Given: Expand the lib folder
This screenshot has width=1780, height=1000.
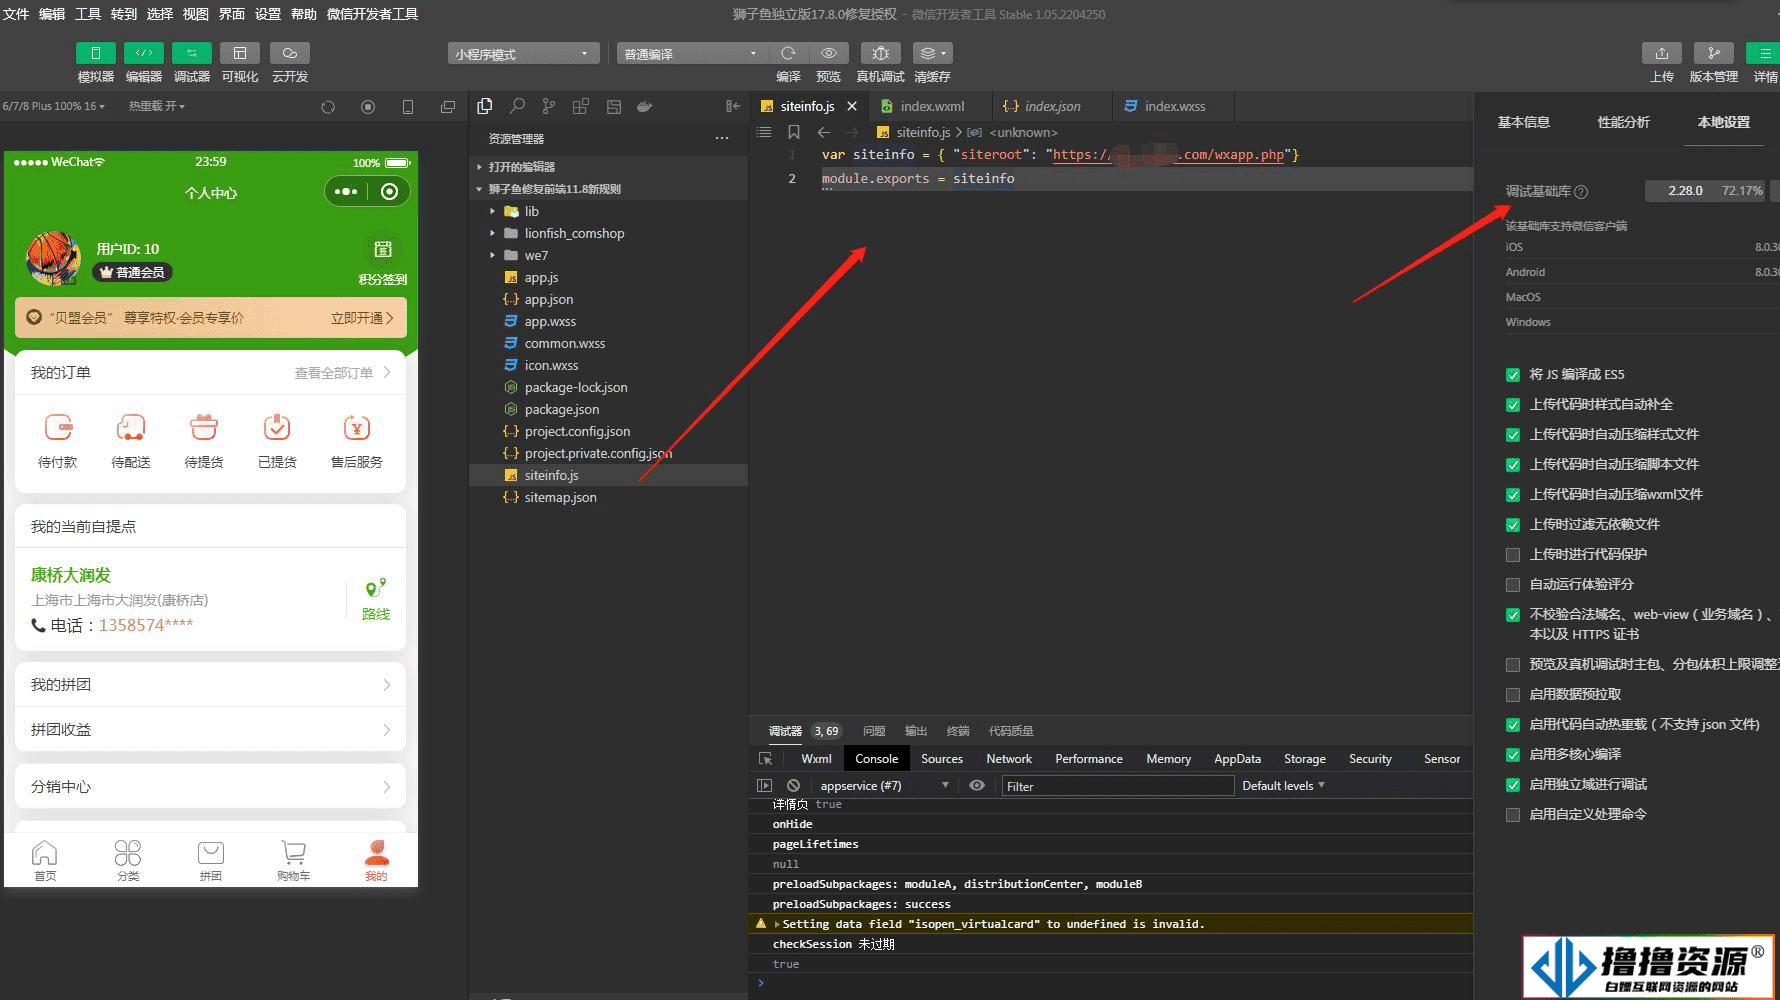Looking at the screenshot, I should point(531,211).
